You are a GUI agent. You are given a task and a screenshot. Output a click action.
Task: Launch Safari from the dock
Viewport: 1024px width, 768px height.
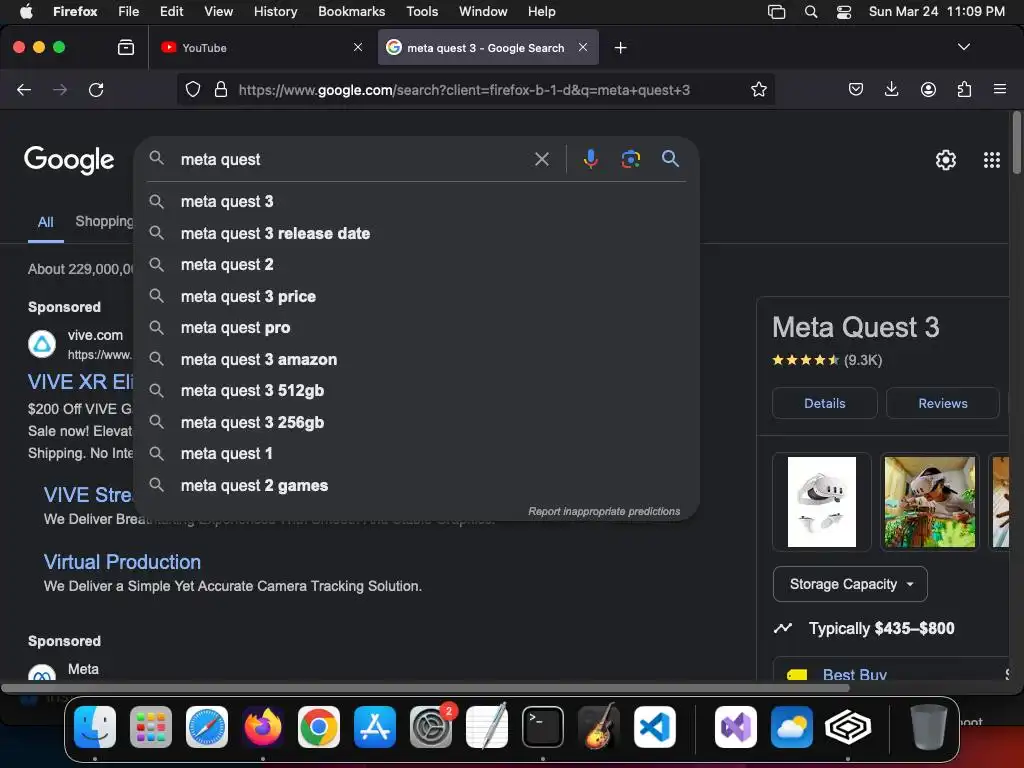point(207,727)
